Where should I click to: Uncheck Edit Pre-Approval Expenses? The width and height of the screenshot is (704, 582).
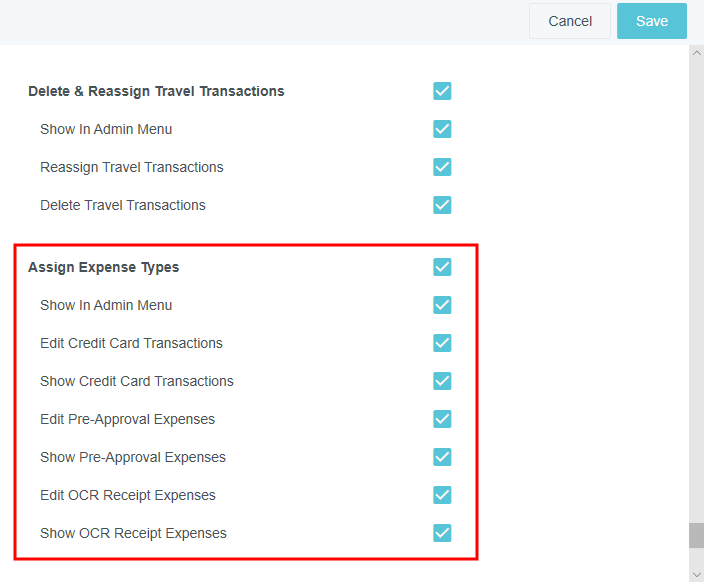pos(442,419)
